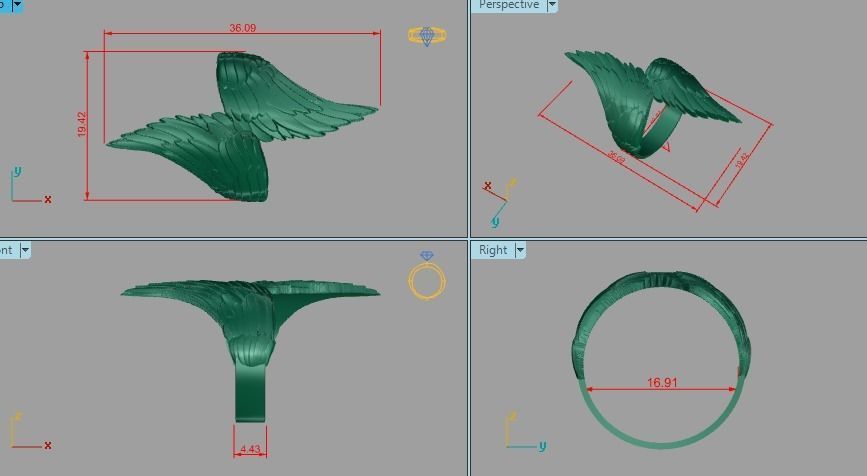Click the ring shank in Front view

click(x=250, y=391)
